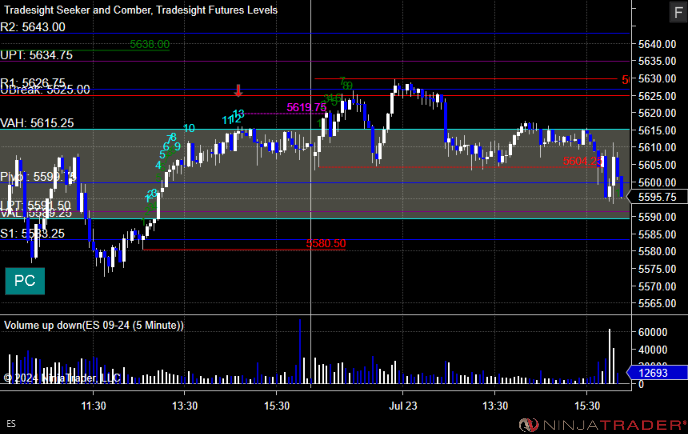Screen dimensions: 688x434
Task: Click the cyan count number 10
Action: [189, 128]
